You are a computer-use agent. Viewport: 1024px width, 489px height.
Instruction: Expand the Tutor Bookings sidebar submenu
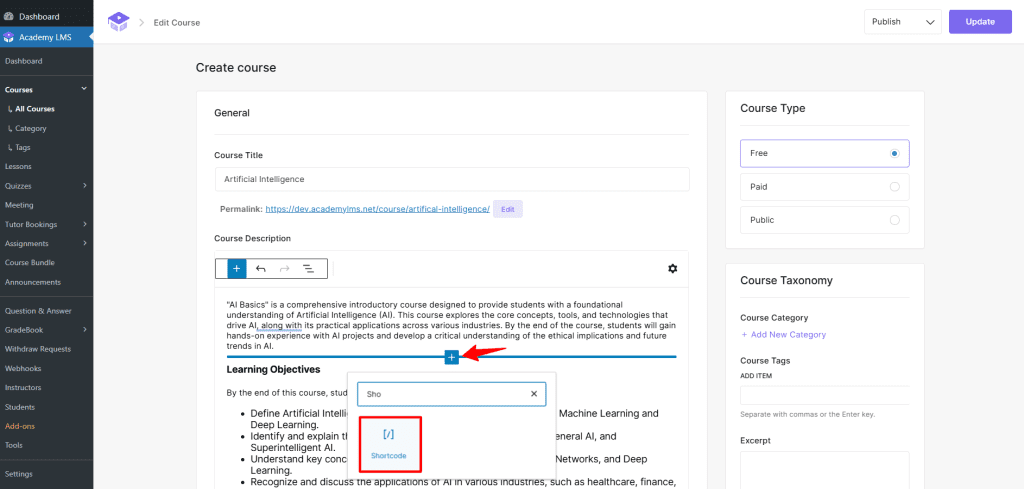(x=84, y=224)
